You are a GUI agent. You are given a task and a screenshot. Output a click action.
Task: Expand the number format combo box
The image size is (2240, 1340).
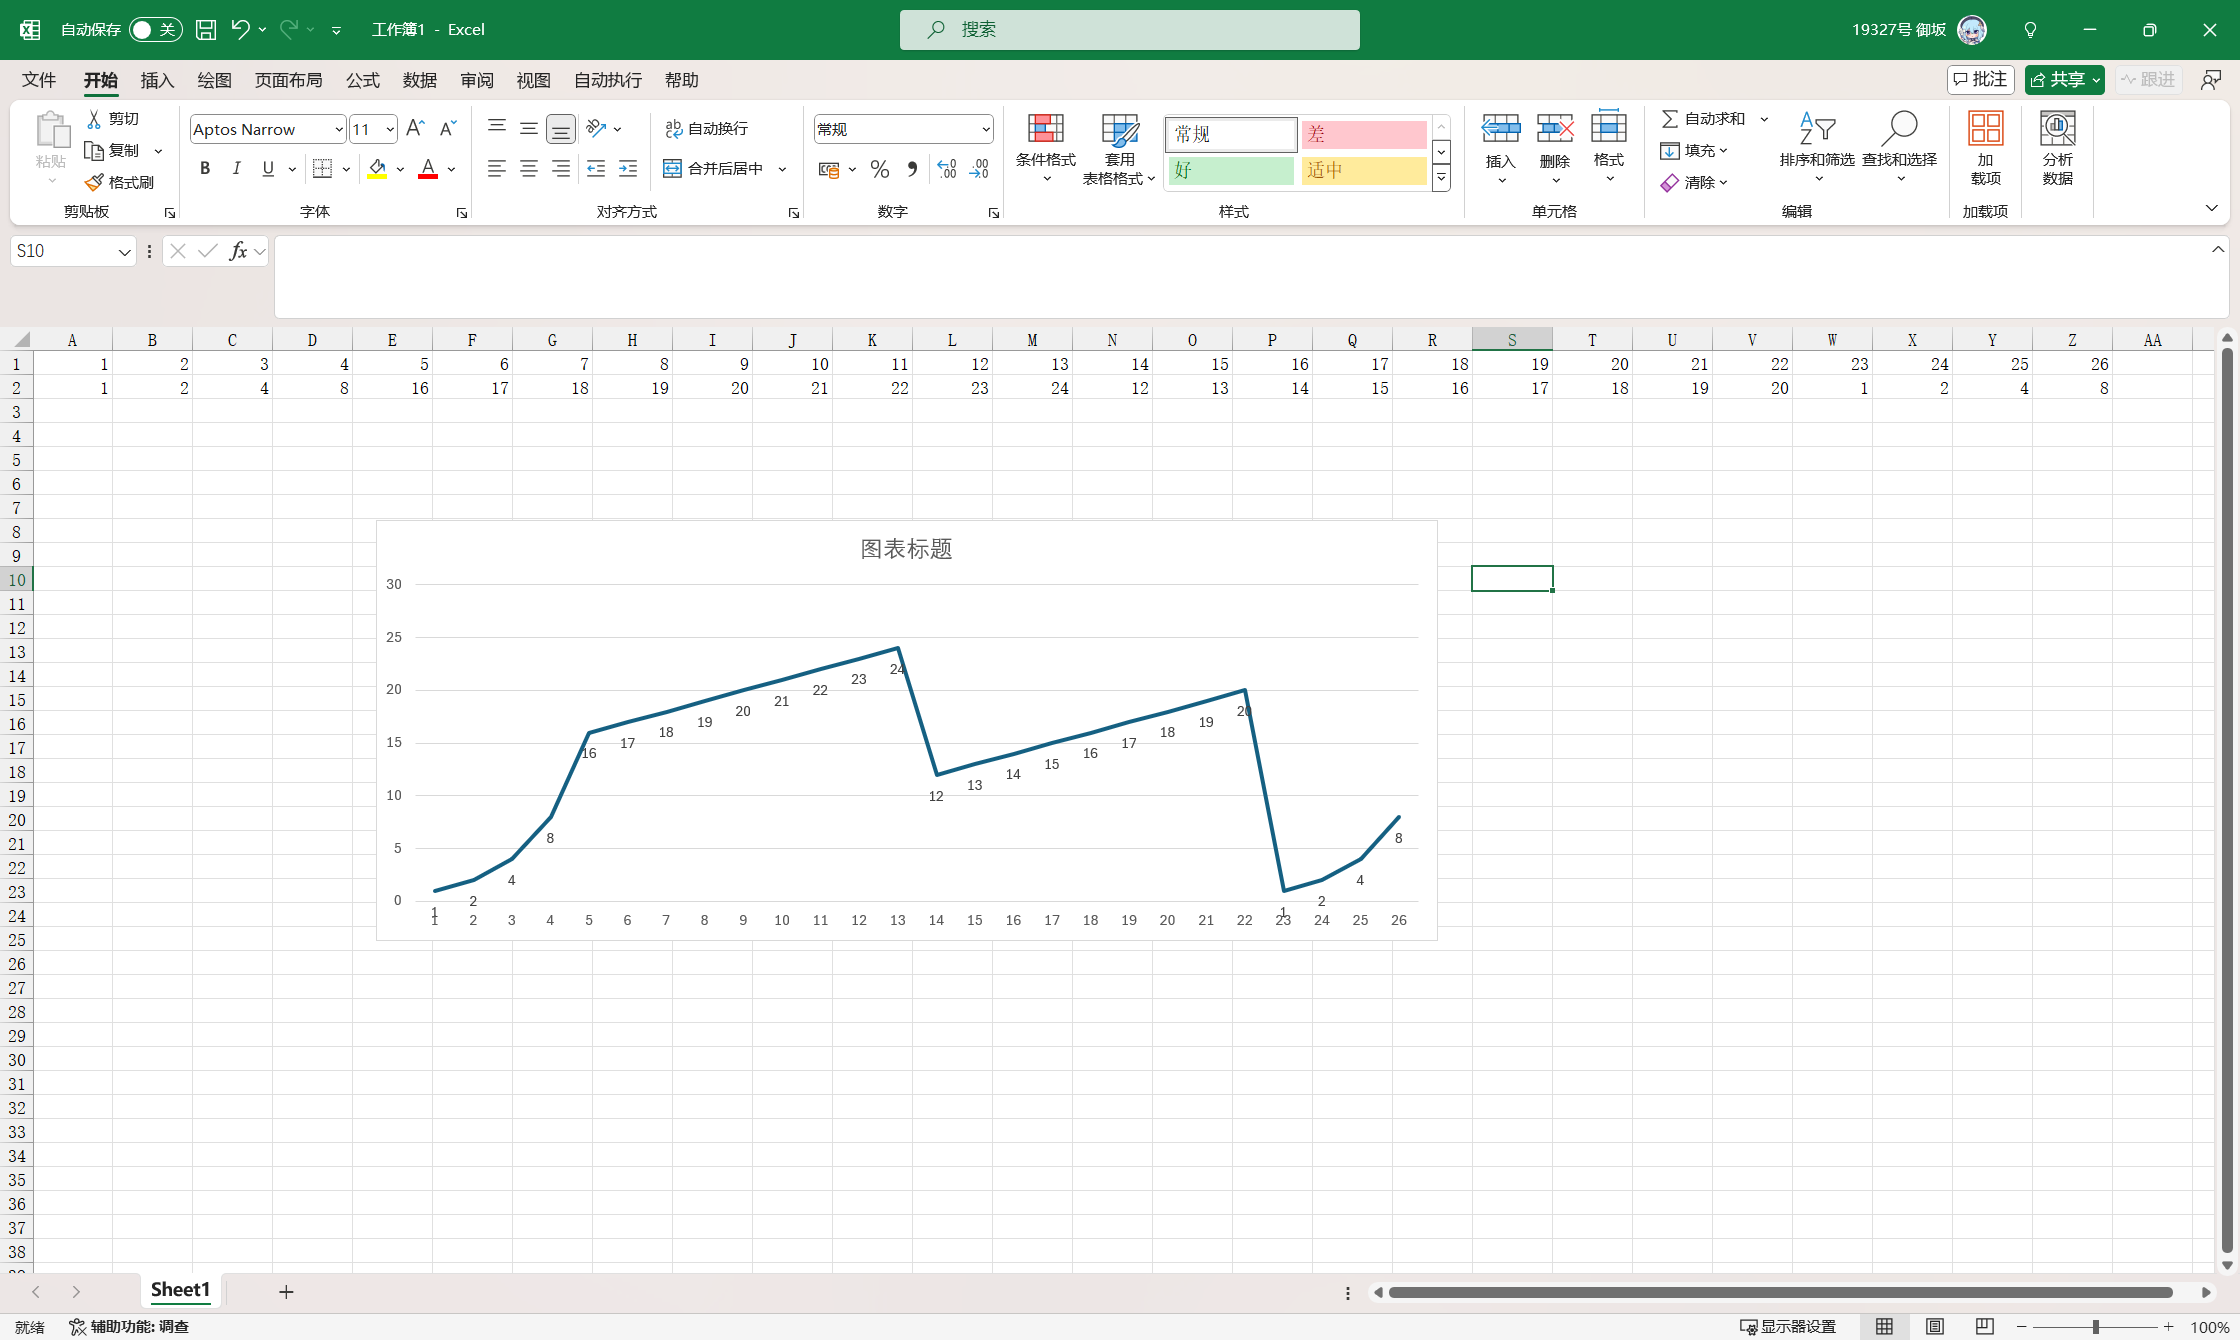pos(985,129)
